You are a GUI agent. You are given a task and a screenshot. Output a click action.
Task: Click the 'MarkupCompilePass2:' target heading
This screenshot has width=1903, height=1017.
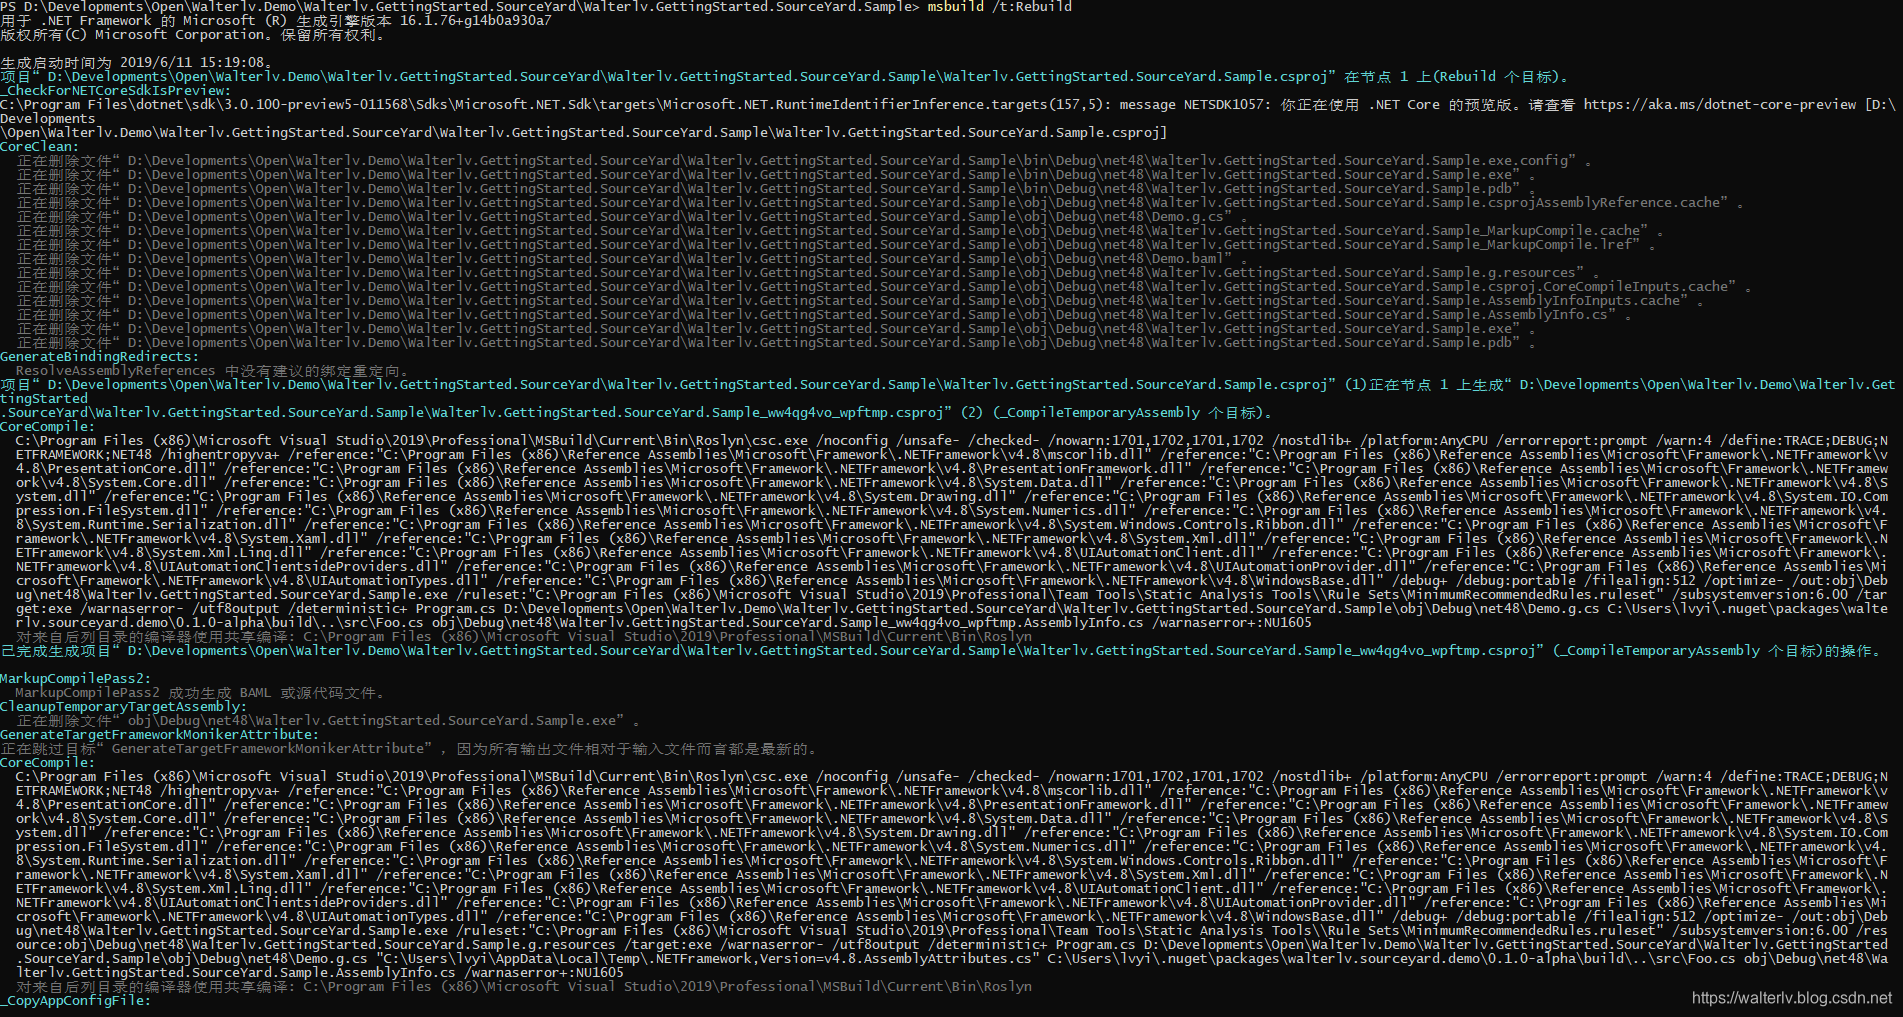[76, 678]
